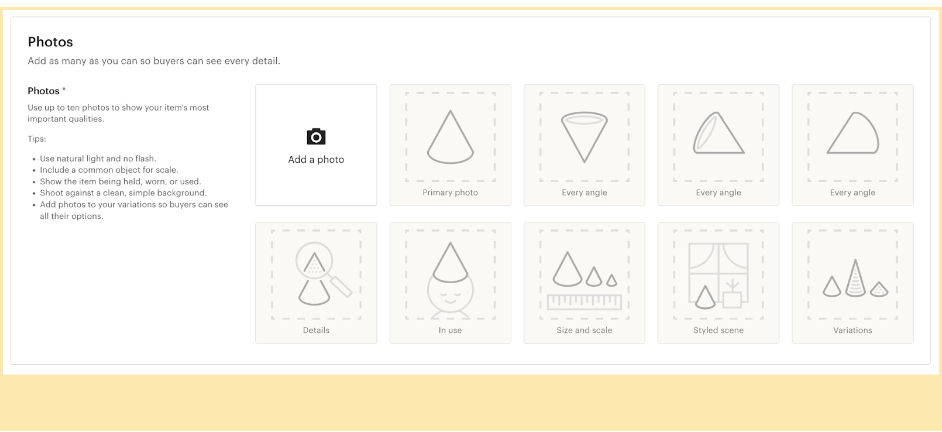The height and width of the screenshot is (432, 942).
Task: Select the inverted cone Every angle slot
Action: pos(585,145)
